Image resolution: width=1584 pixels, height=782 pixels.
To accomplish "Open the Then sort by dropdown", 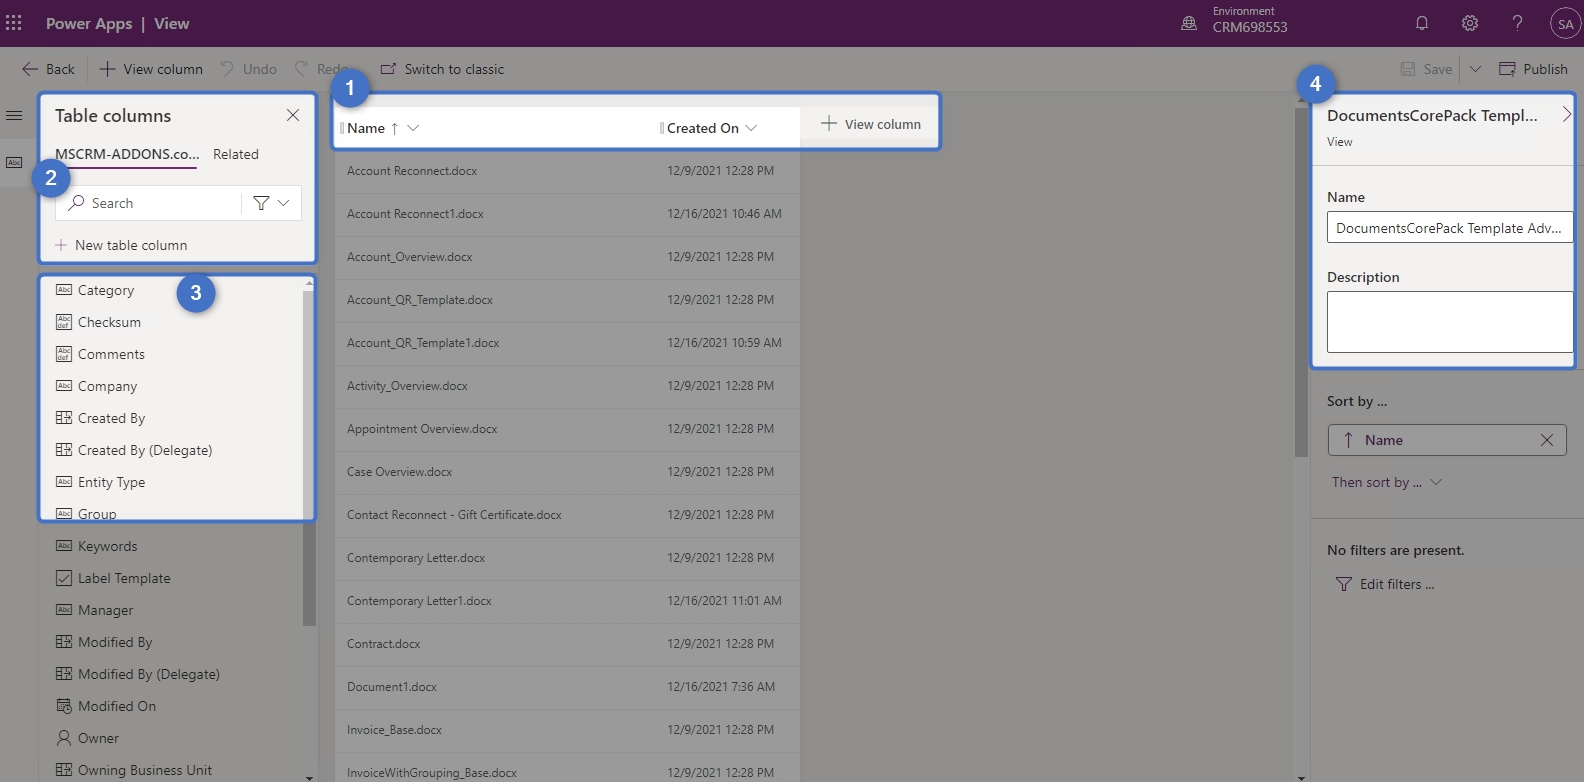I will [x=1387, y=482].
